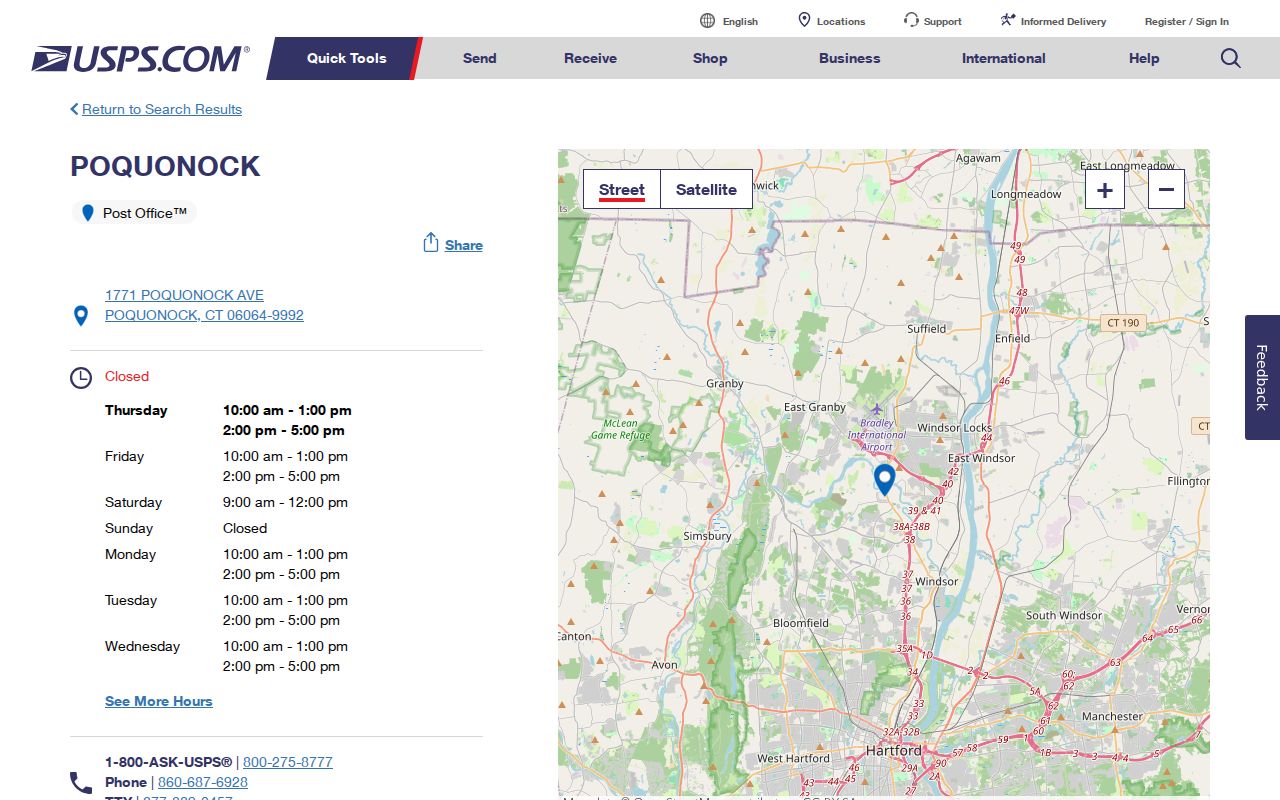Viewport: 1280px width, 800px height.
Task: Click the clock hours icon
Action: [81, 378]
